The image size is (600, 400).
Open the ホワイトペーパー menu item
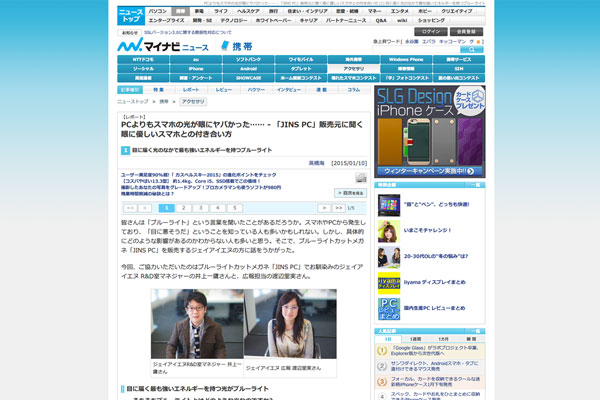(273, 21)
